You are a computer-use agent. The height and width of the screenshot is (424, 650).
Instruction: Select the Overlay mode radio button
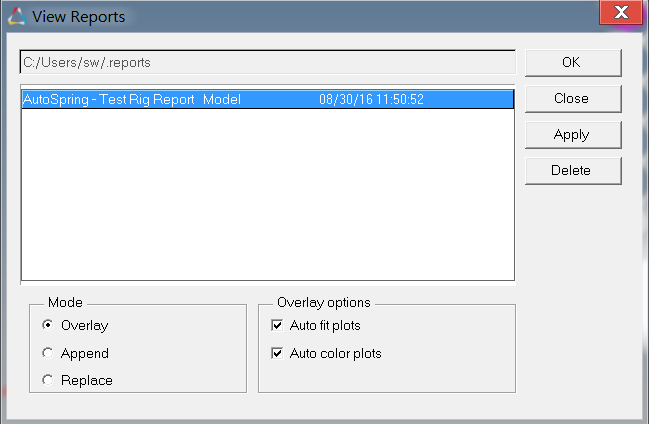pos(48,325)
